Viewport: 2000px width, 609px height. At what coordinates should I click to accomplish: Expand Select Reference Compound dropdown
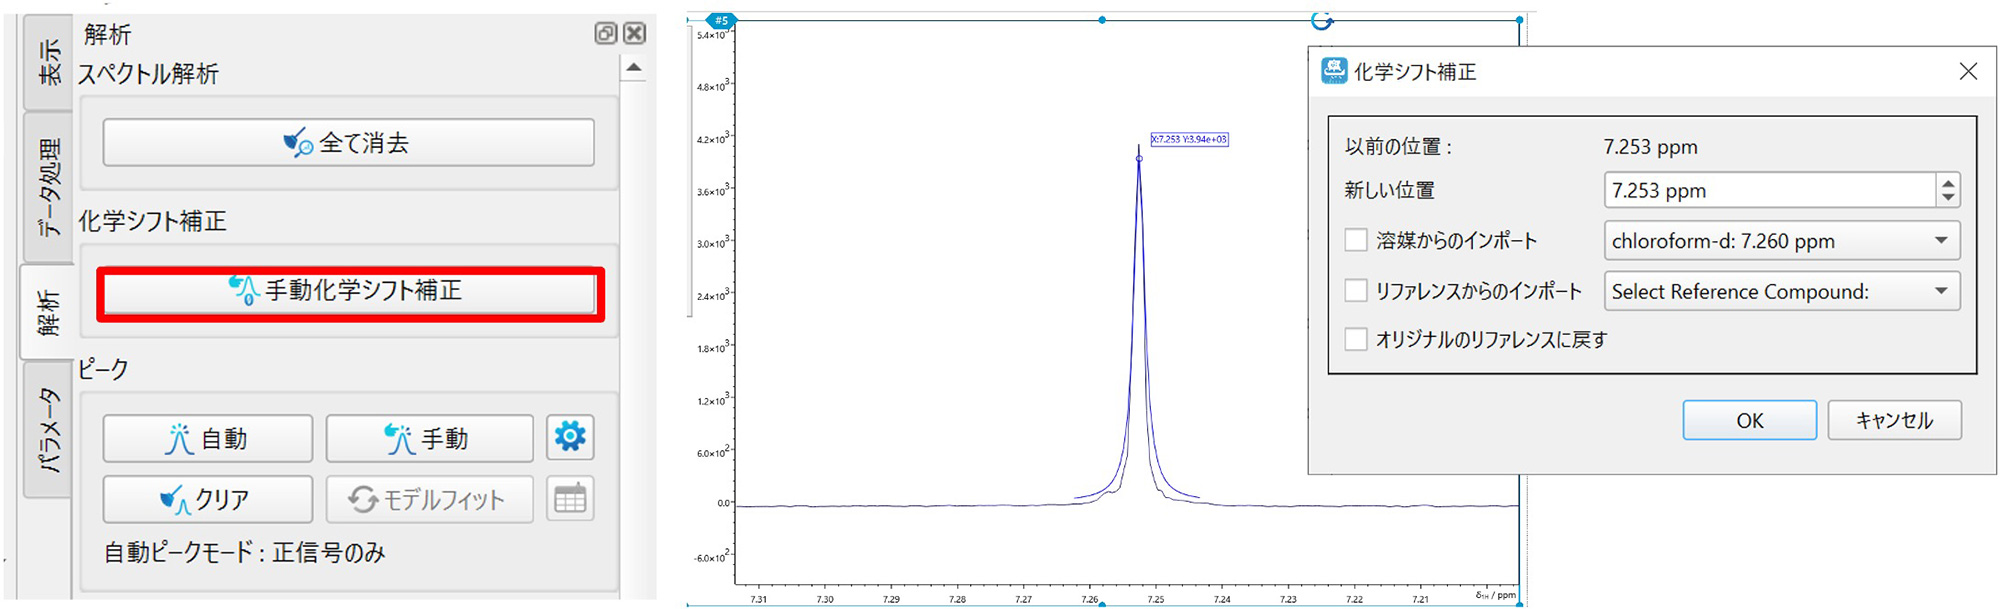coord(1781,292)
